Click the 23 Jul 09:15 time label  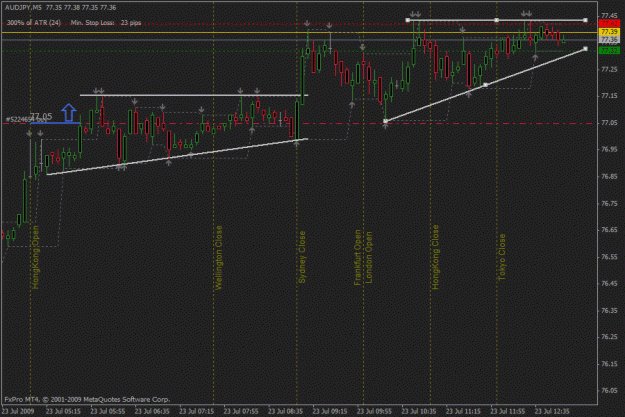pos(330,411)
